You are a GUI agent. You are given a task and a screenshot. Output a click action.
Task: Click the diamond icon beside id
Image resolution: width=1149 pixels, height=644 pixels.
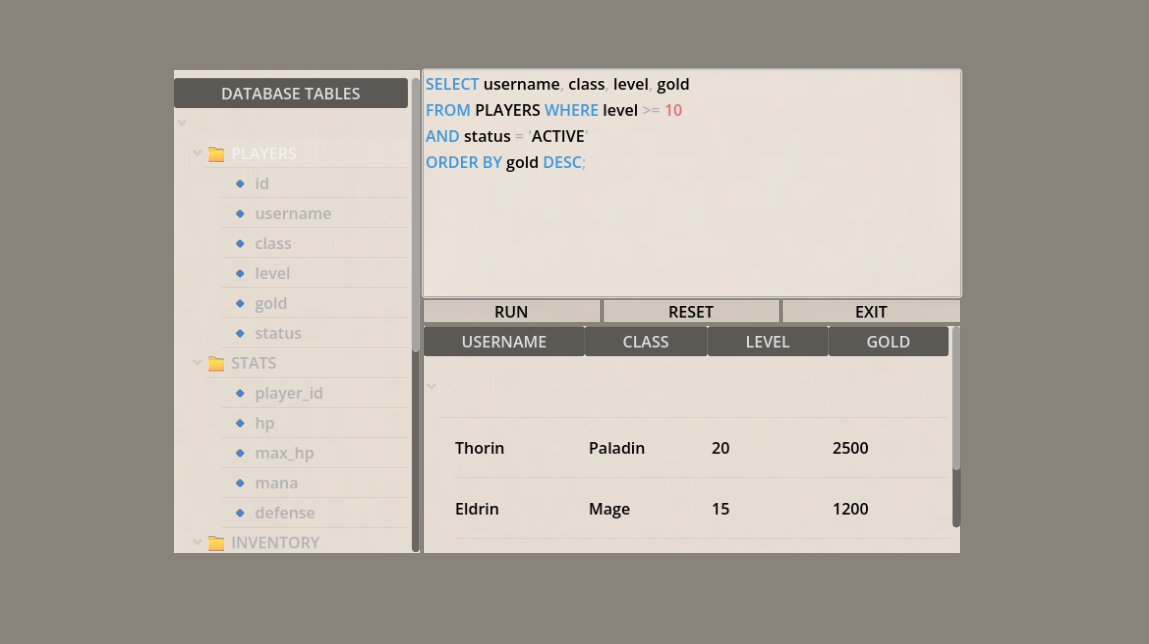point(240,184)
